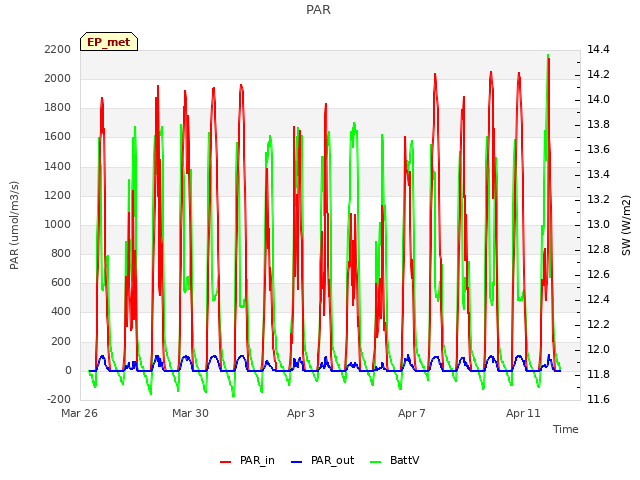Click the Apr 7 x-axis tick label
This screenshot has height=480, width=640.
coord(412,413)
